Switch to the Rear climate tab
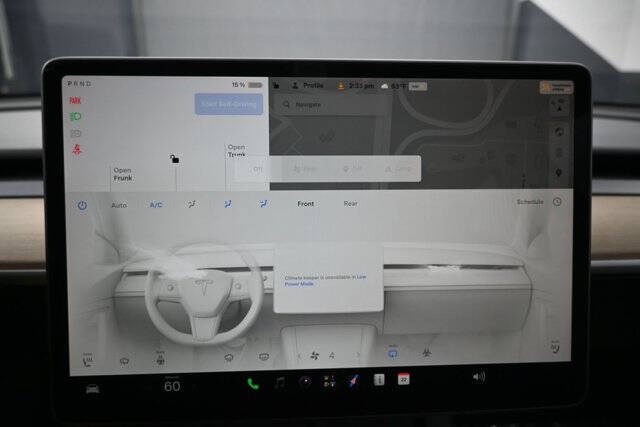This screenshot has height=427, width=640. point(350,203)
